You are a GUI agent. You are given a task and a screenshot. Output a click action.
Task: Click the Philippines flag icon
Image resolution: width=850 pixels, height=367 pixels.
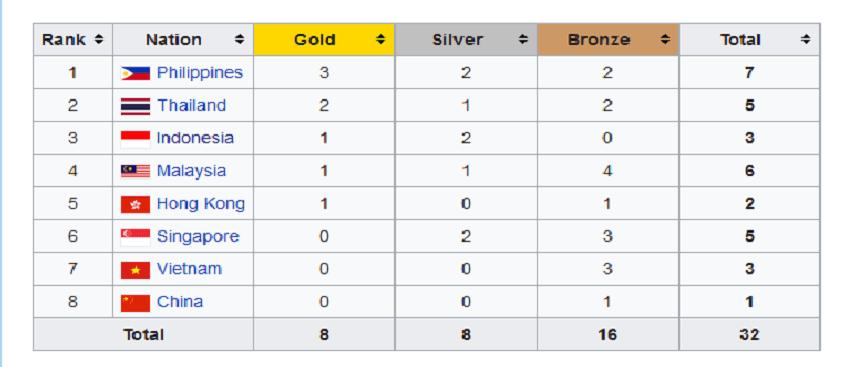pos(135,73)
